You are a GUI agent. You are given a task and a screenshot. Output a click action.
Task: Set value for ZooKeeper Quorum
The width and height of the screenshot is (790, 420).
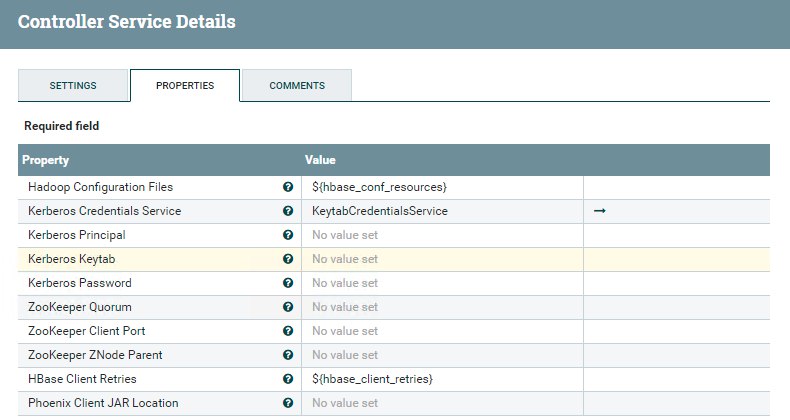point(442,307)
